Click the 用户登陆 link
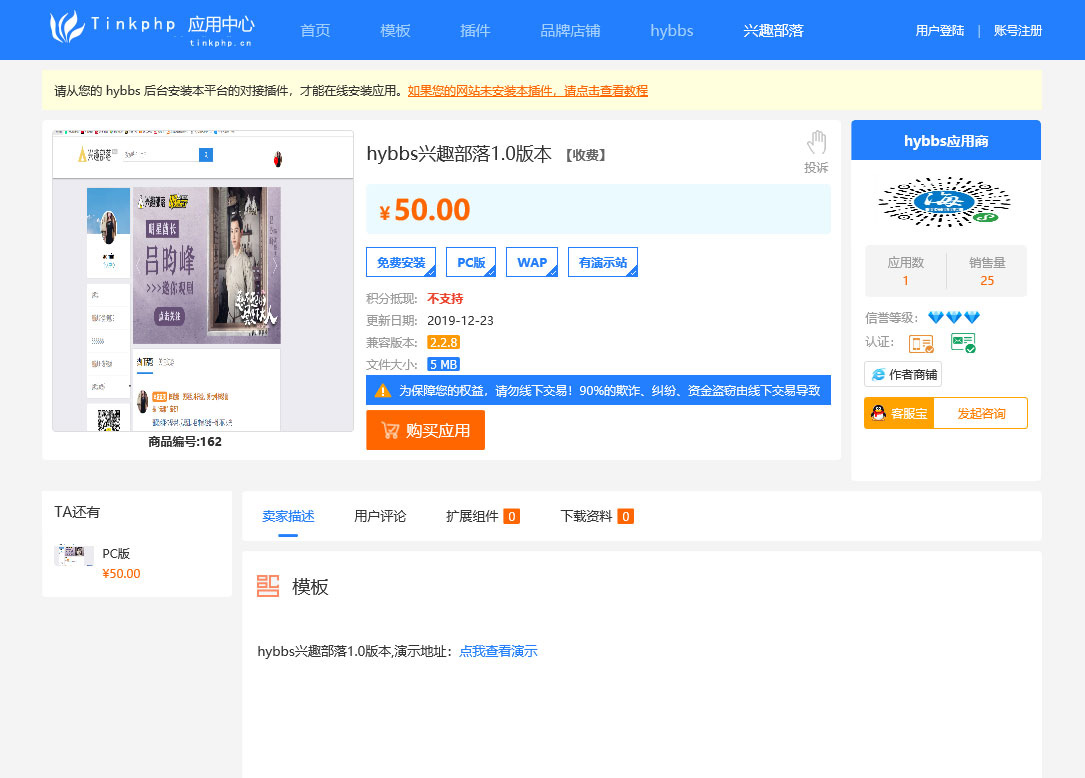Image resolution: width=1085 pixels, height=778 pixels. [x=940, y=30]
